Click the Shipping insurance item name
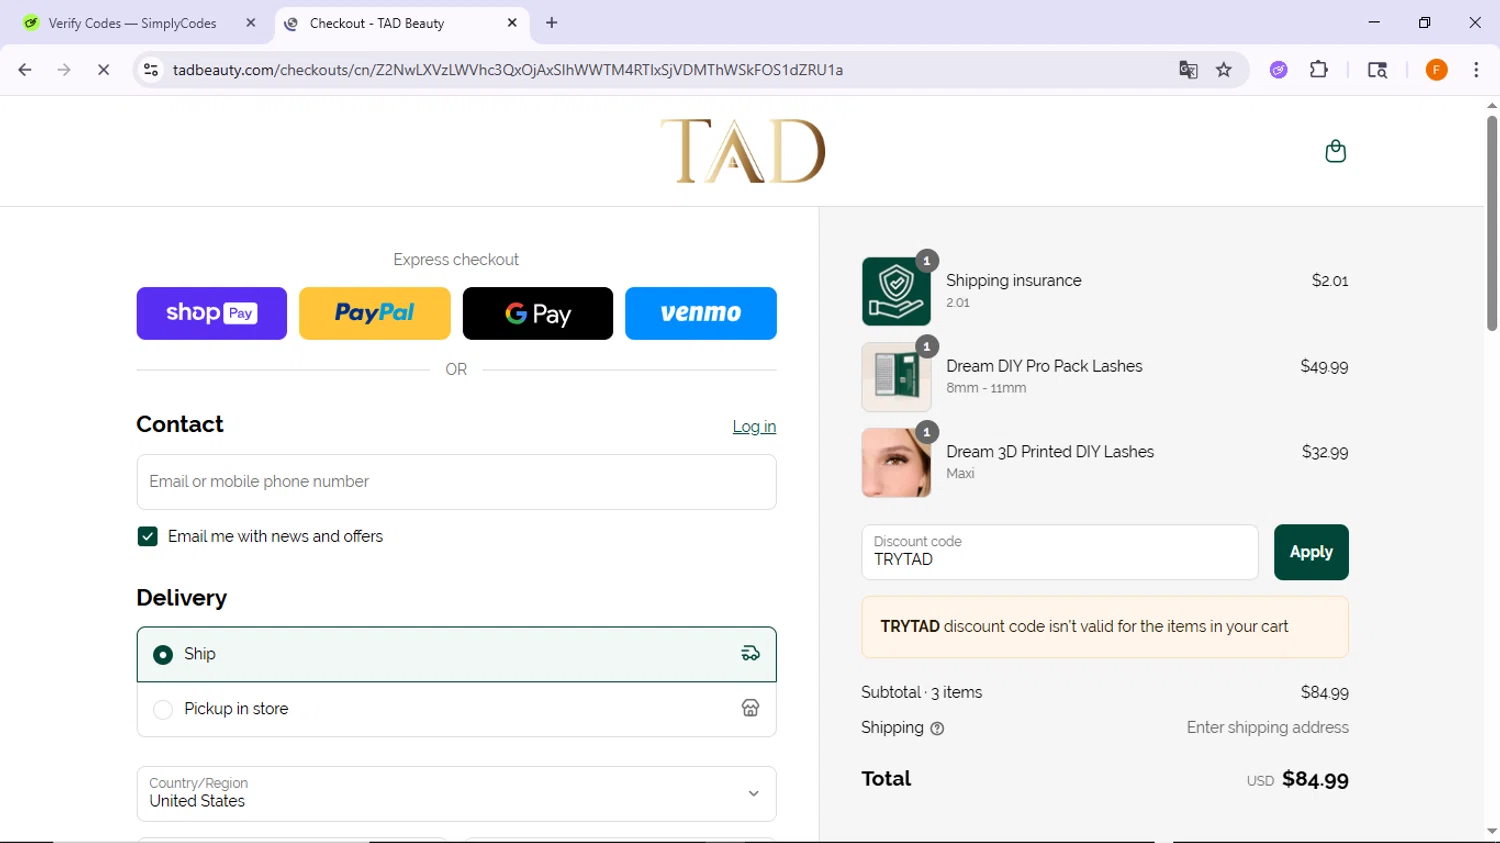Image resolution: width=1500 pixels, height=843 pixels. [x=1014, y=281]
